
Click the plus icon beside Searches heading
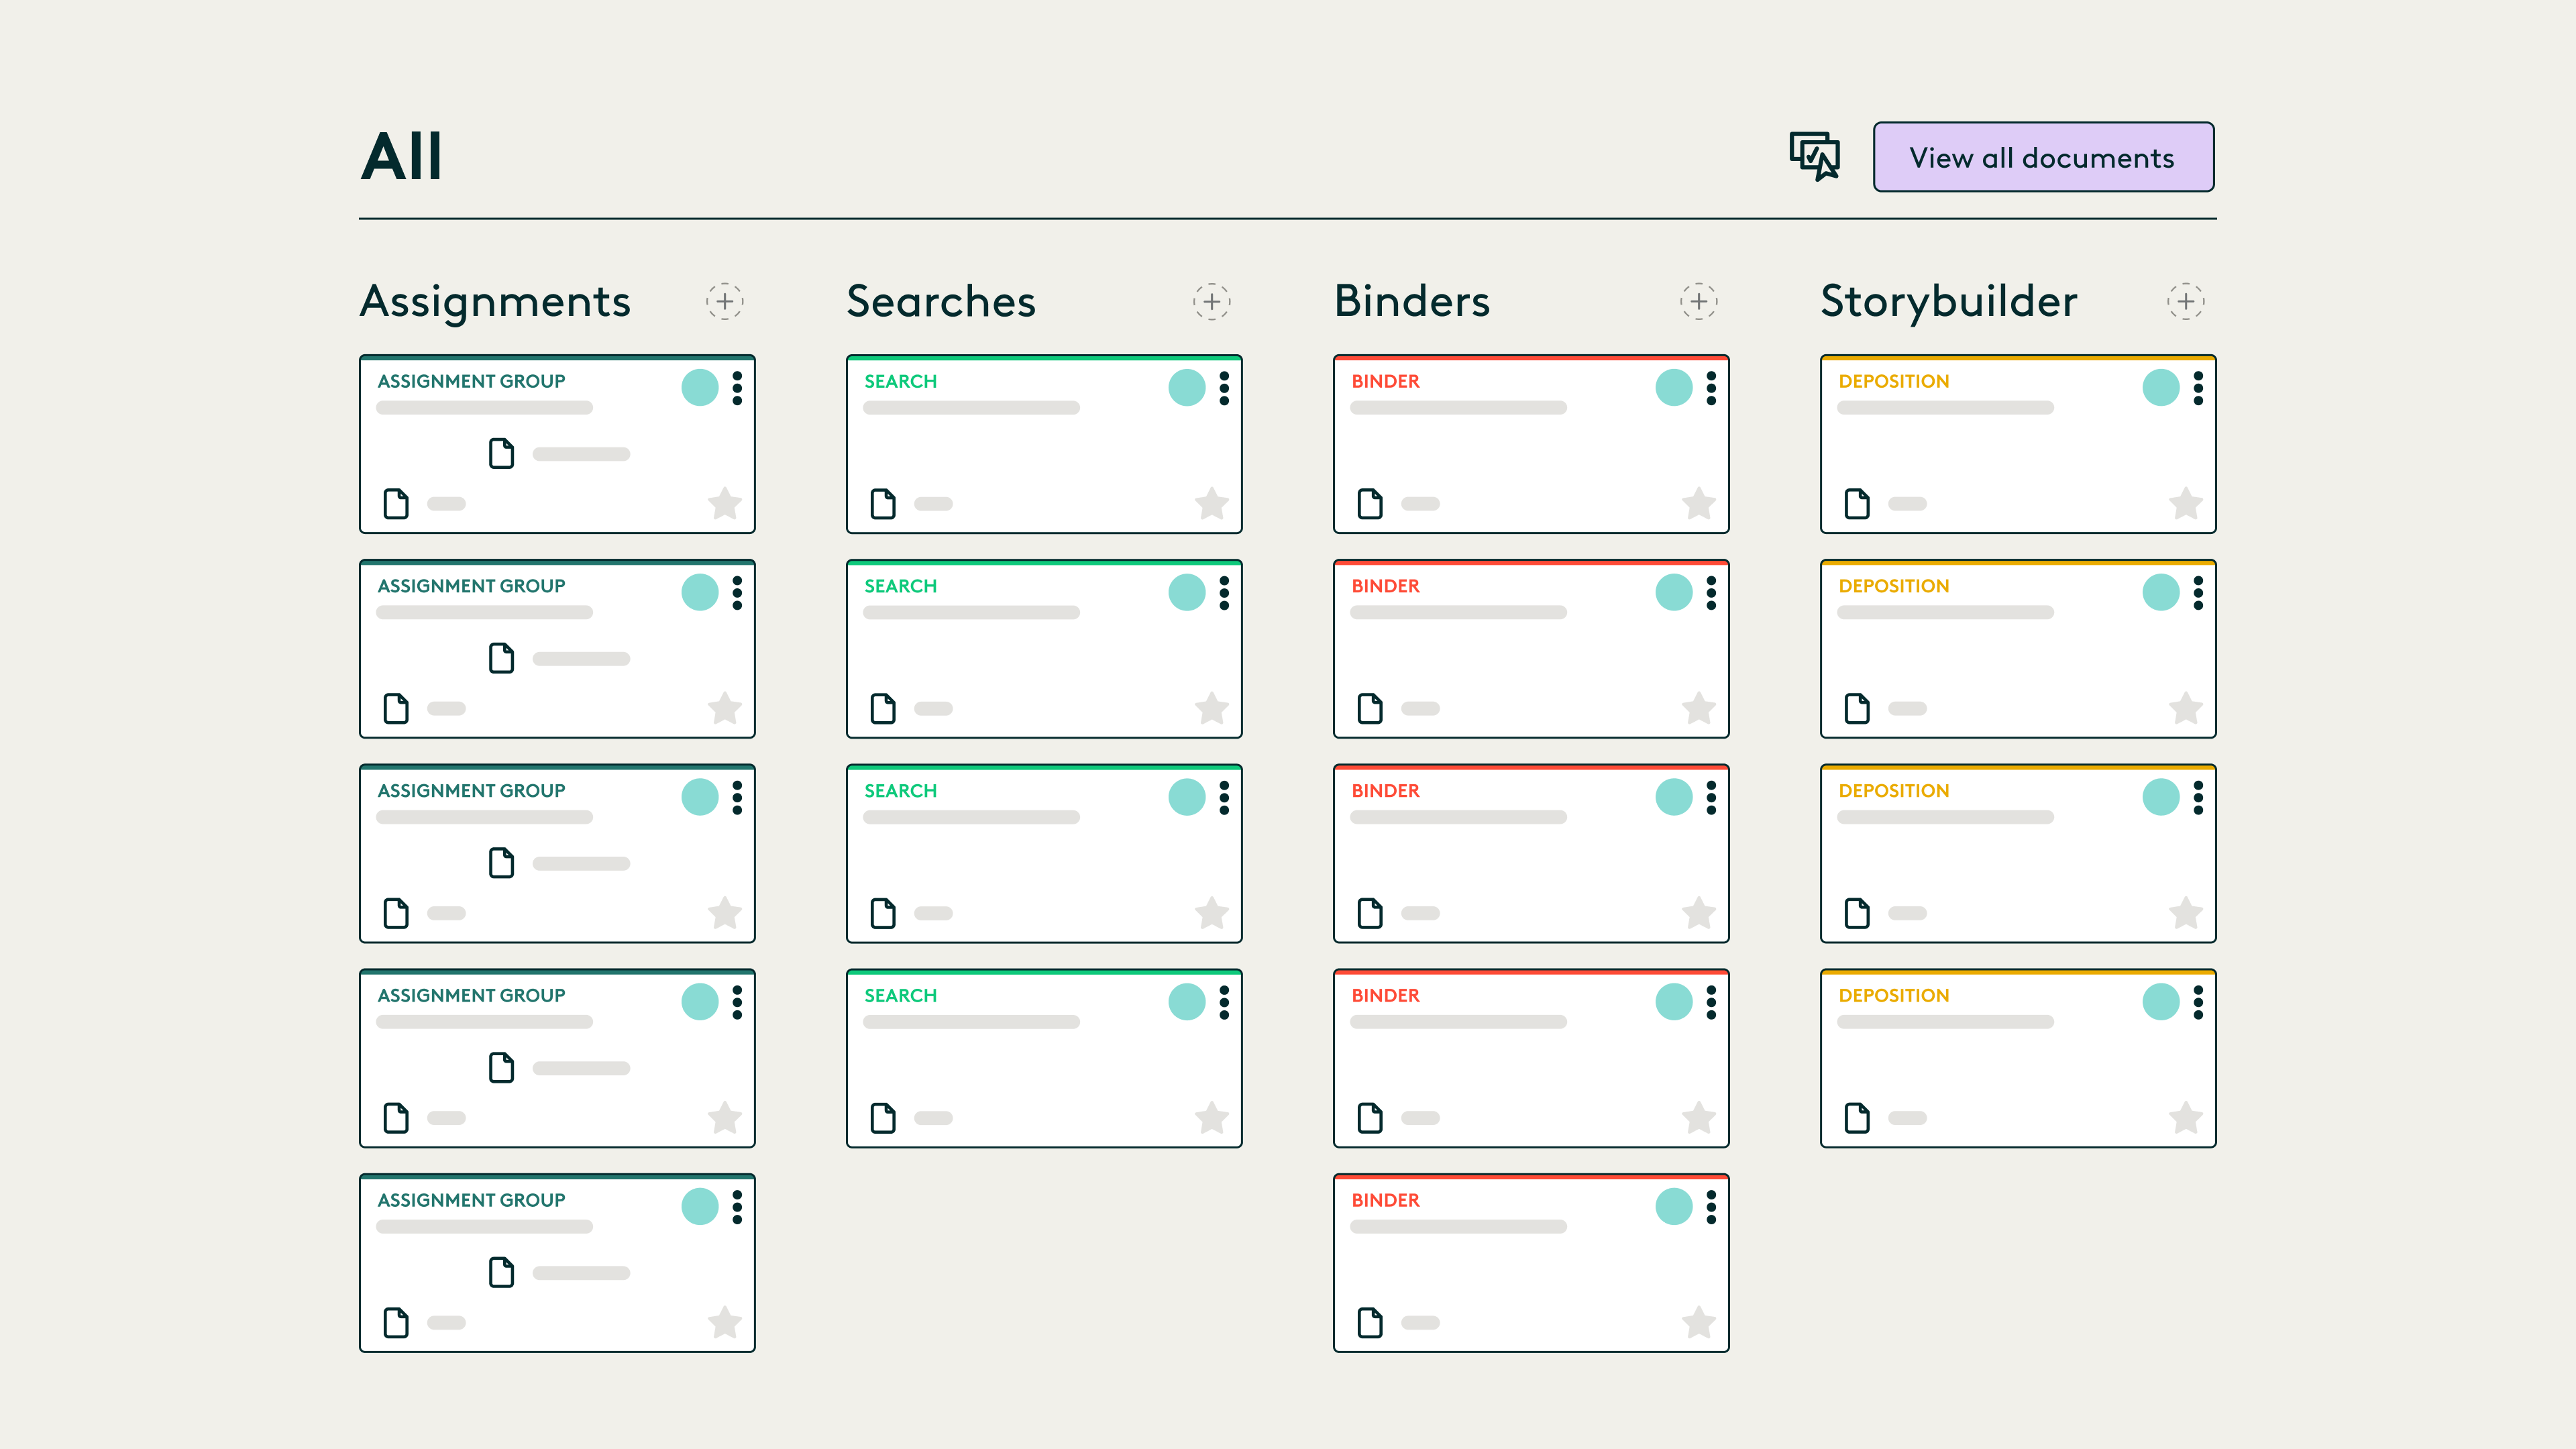tap(1212, 301)
